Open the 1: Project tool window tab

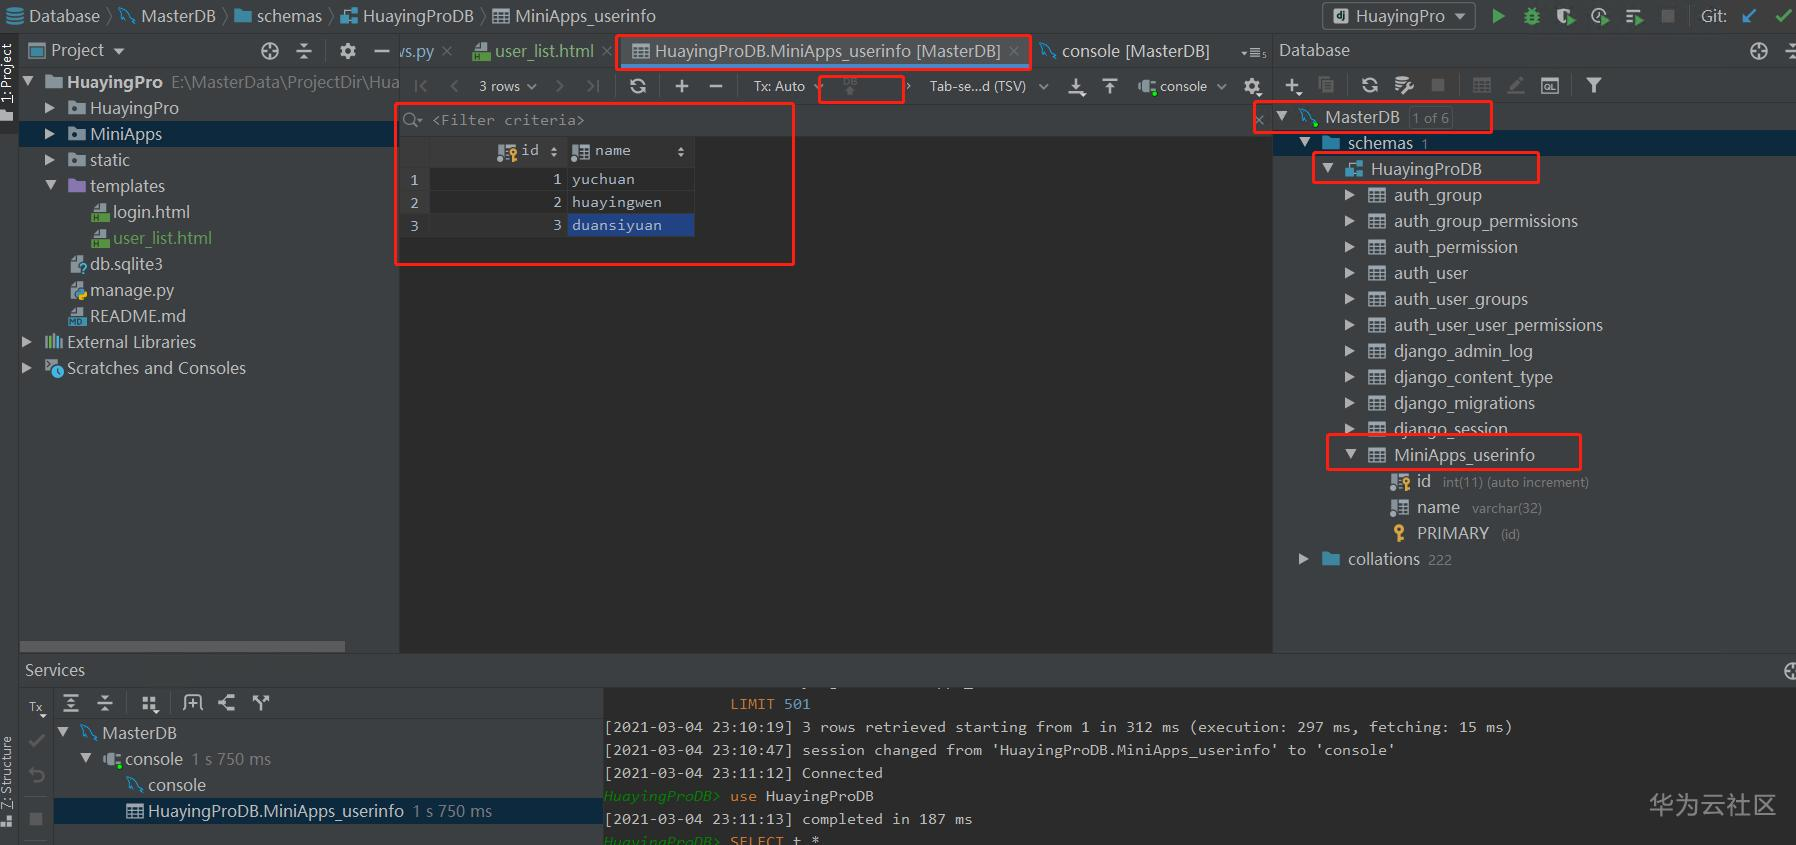pos(8,73)
